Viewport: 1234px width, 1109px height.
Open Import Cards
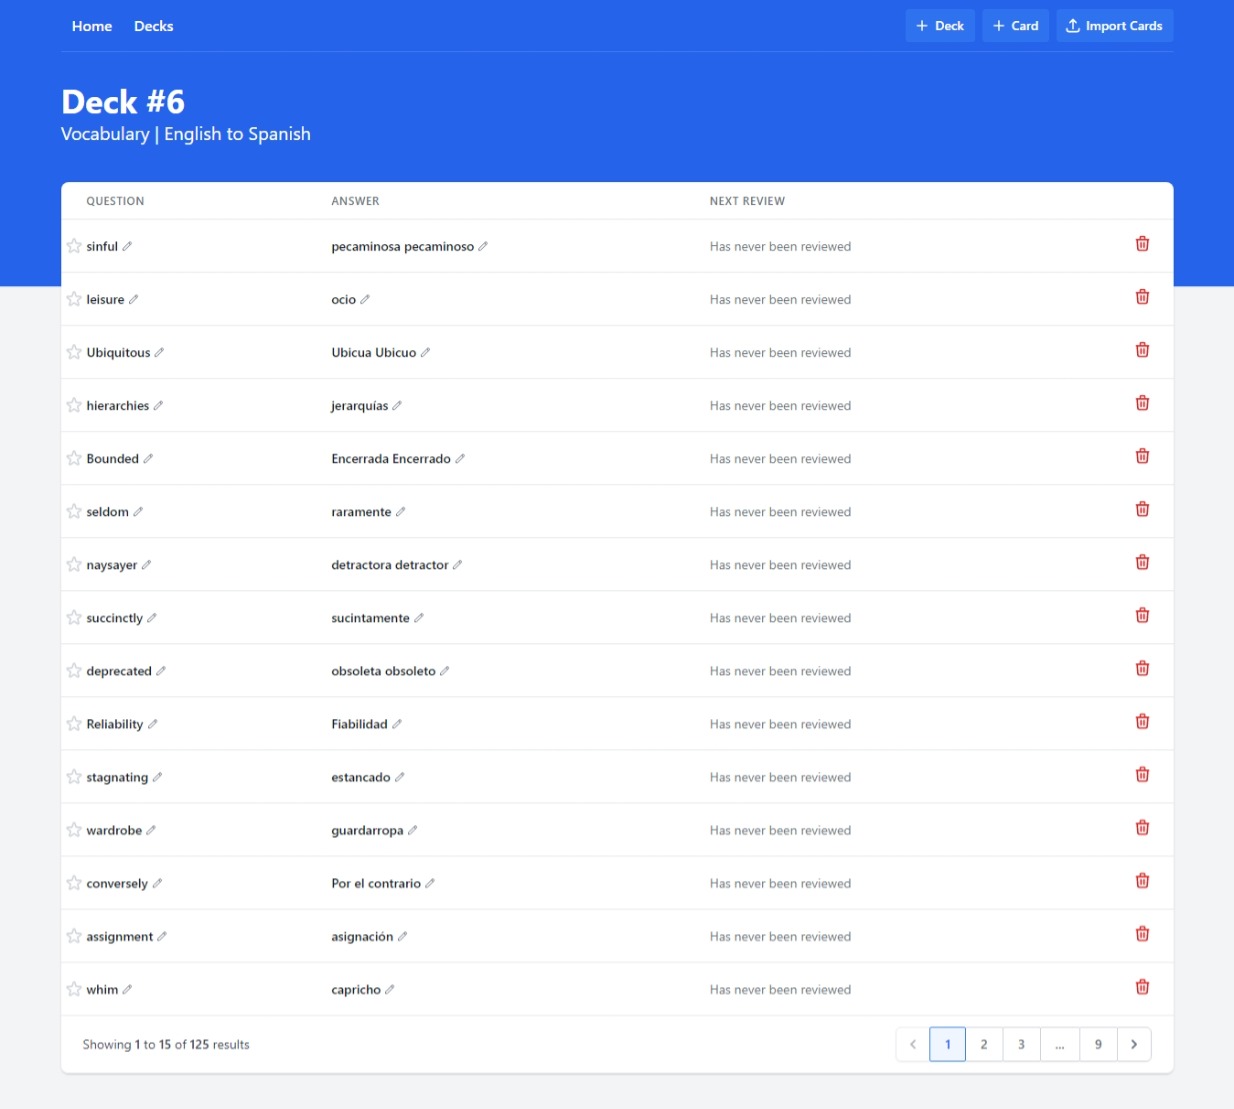coord(1114,26)
